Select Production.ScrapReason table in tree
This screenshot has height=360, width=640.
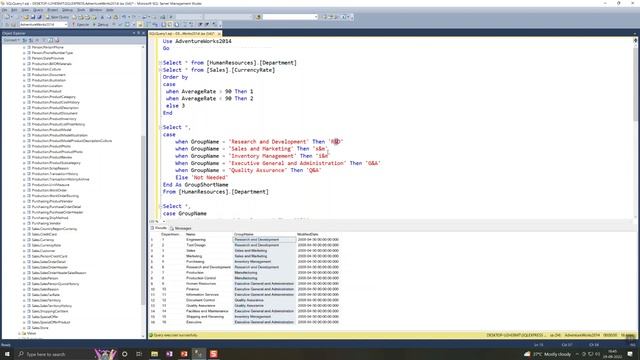pos(50,168)
